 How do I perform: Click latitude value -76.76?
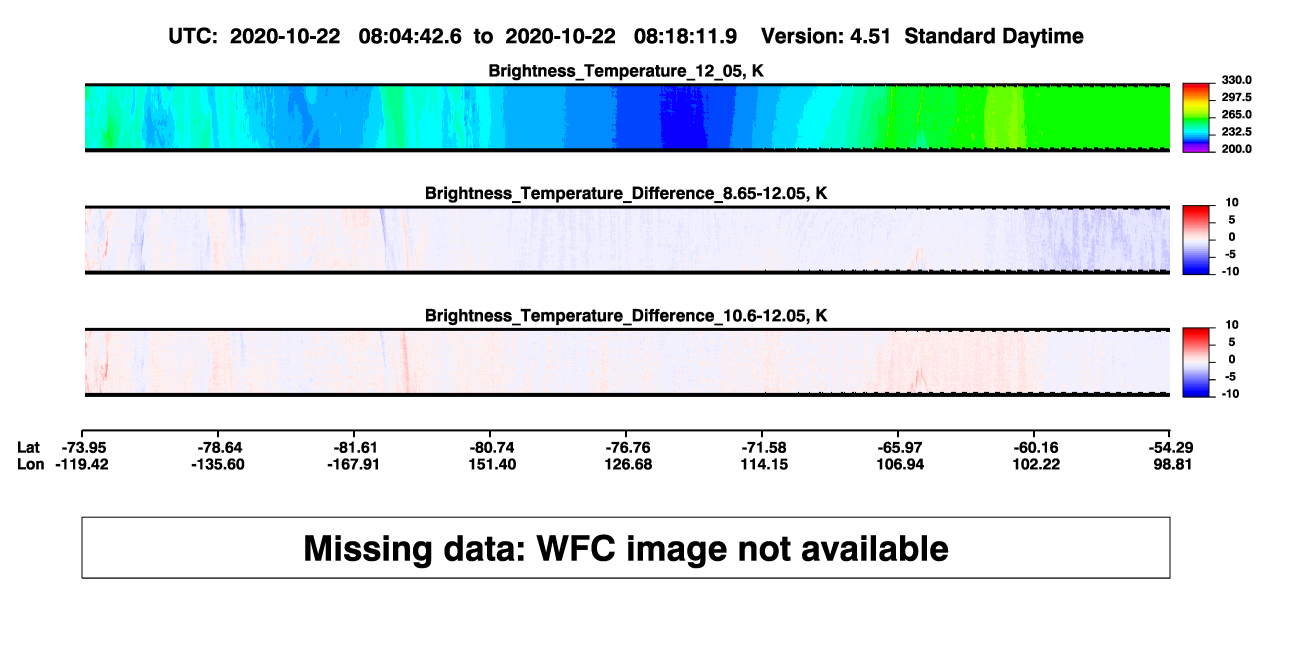tap(627, 447)
